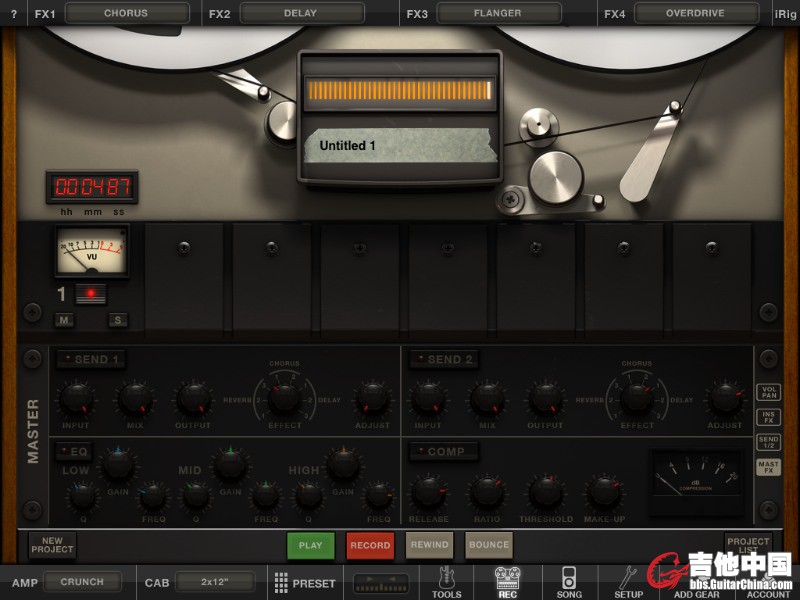Click the SEND 1 MIX knob
800x600 pixels.
(x=135, y=398)
